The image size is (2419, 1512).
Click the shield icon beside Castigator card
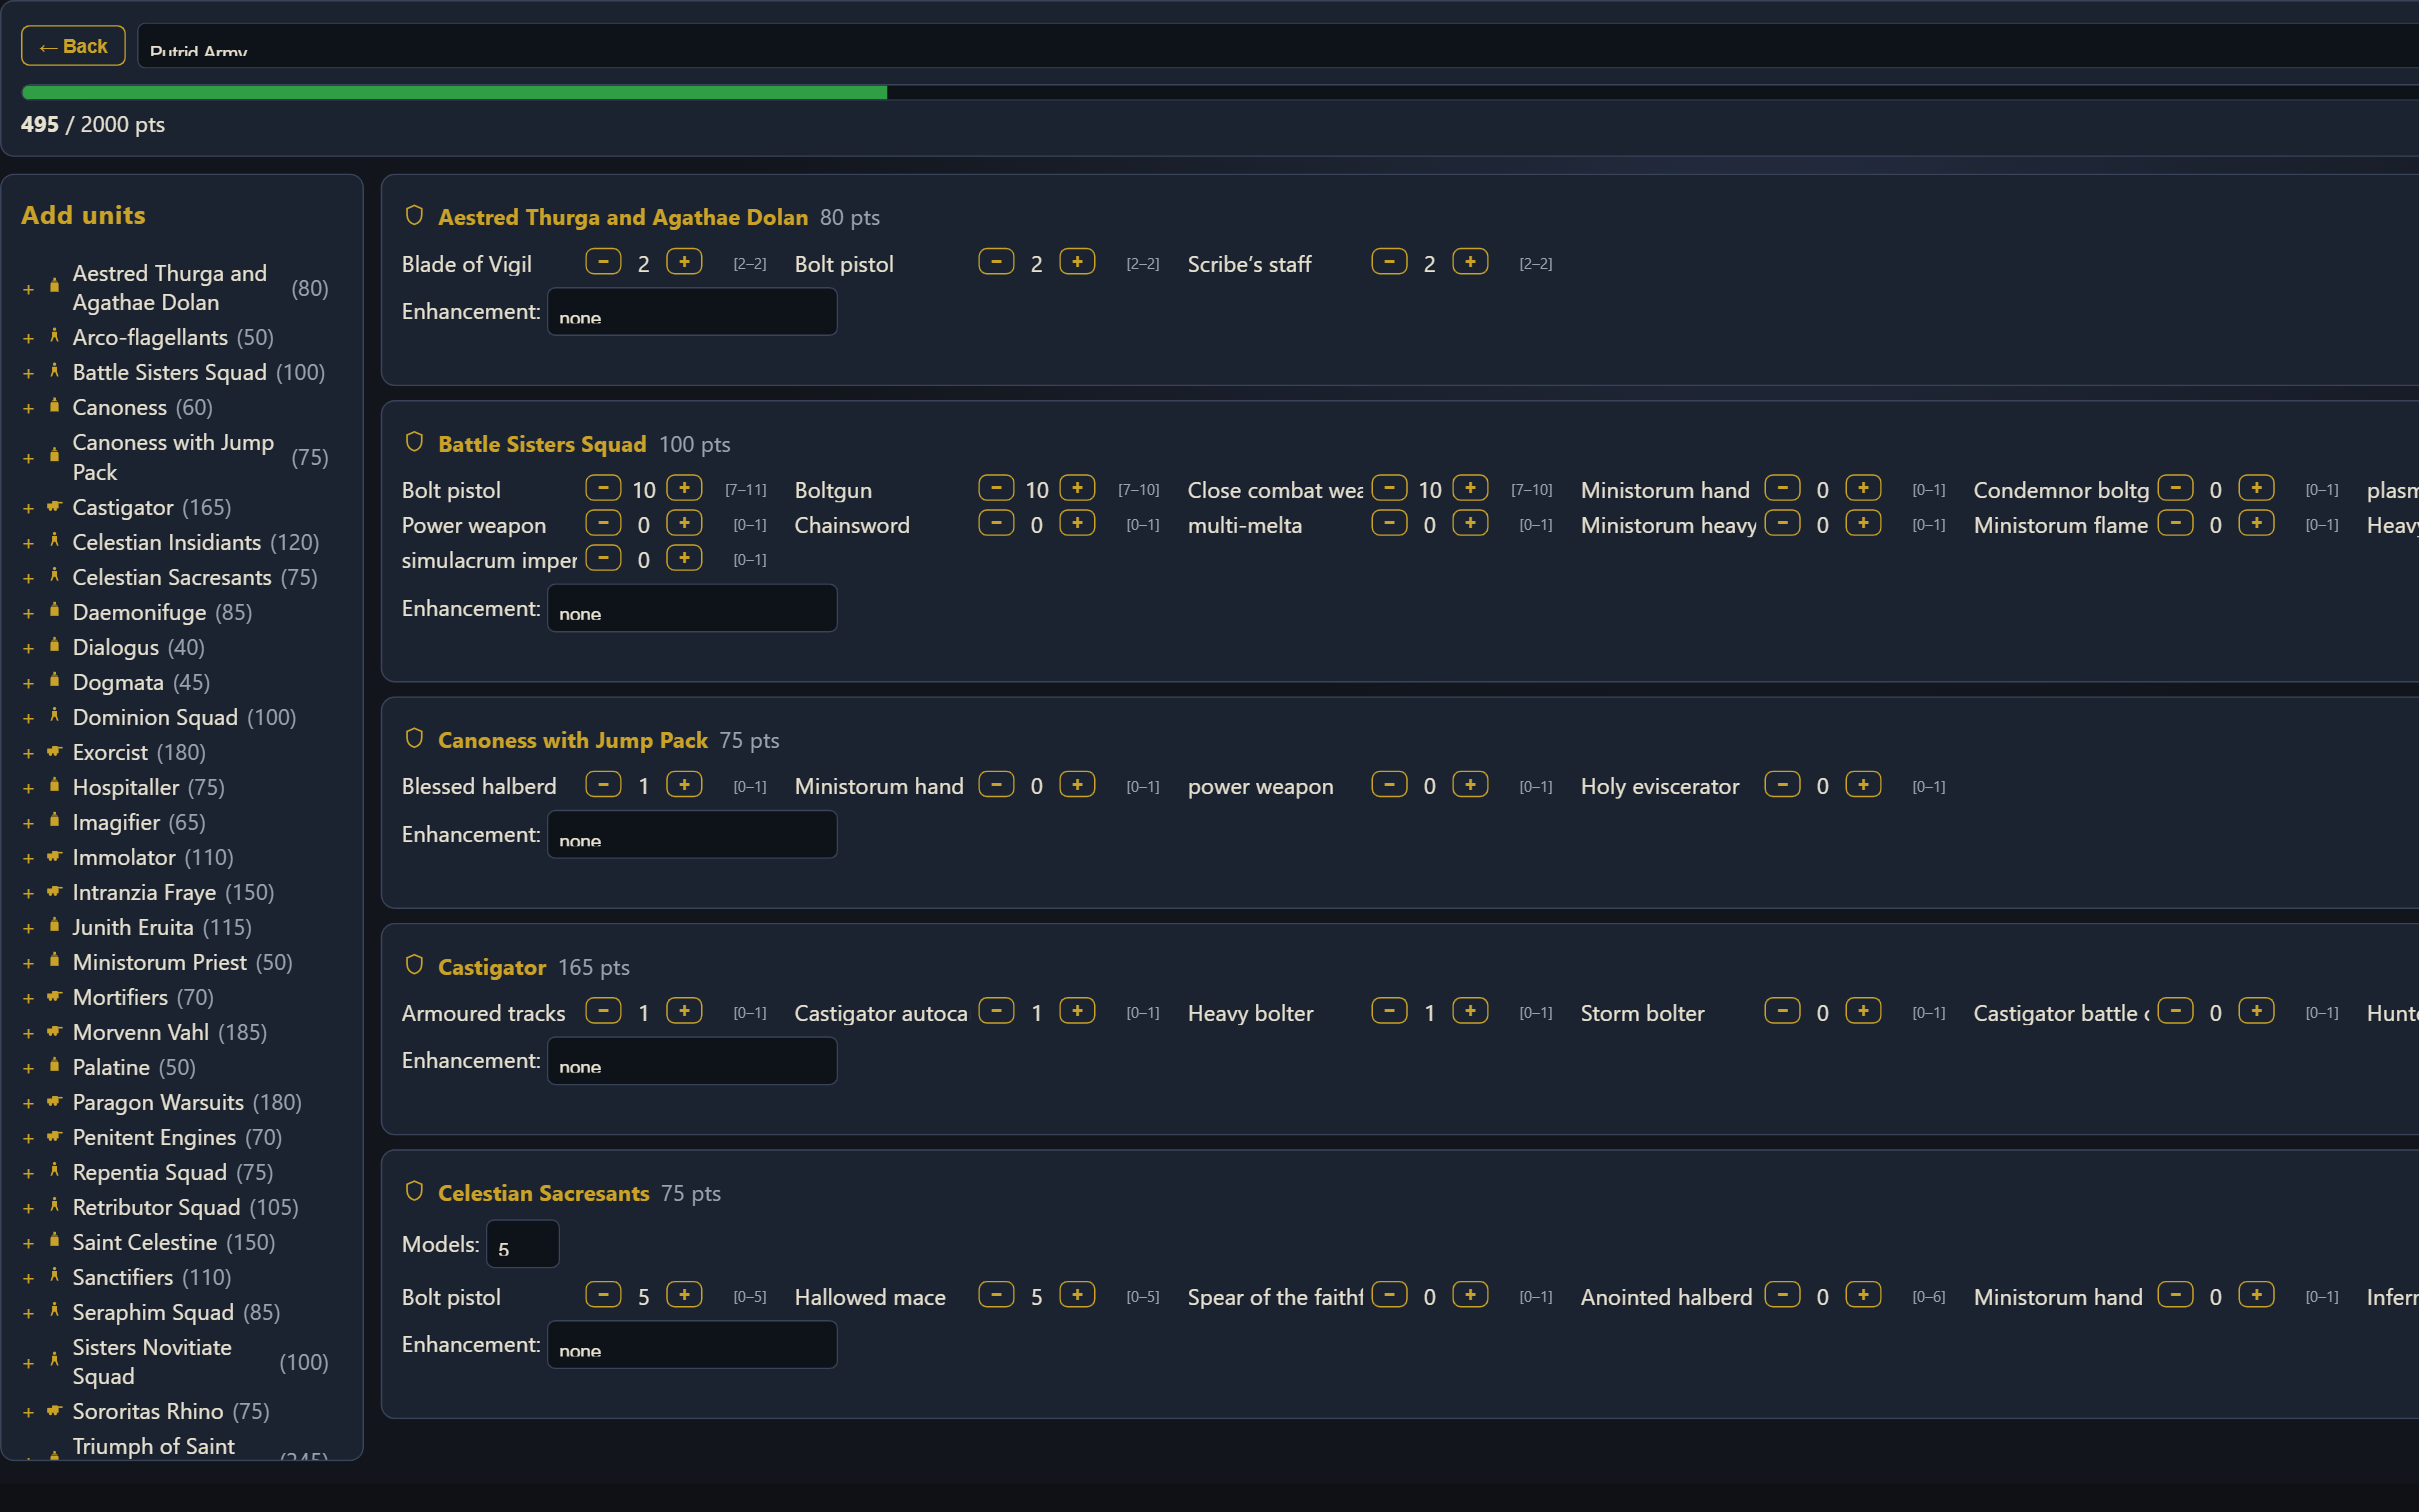(414, 965)
